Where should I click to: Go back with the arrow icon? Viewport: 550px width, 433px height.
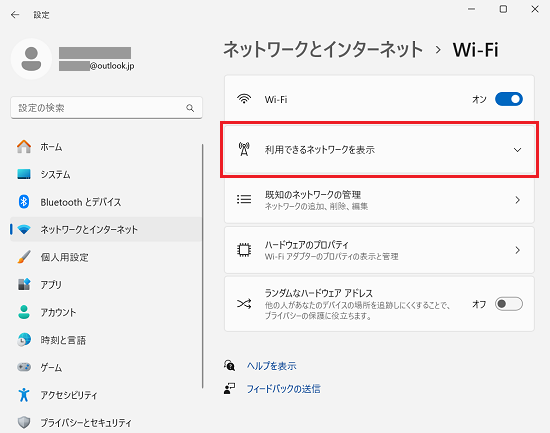[15, 15]
